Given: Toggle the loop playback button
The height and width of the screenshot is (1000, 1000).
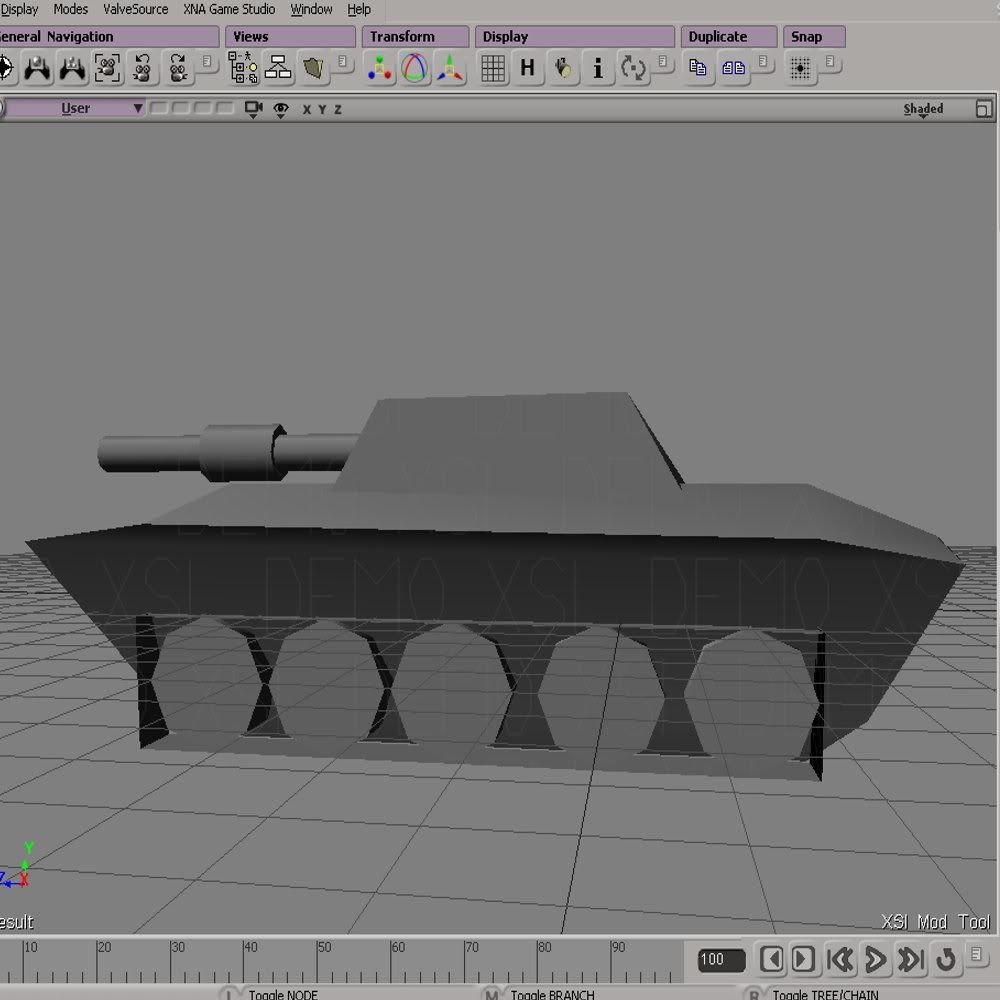Looking at the screenshot, I should (946, 959).
